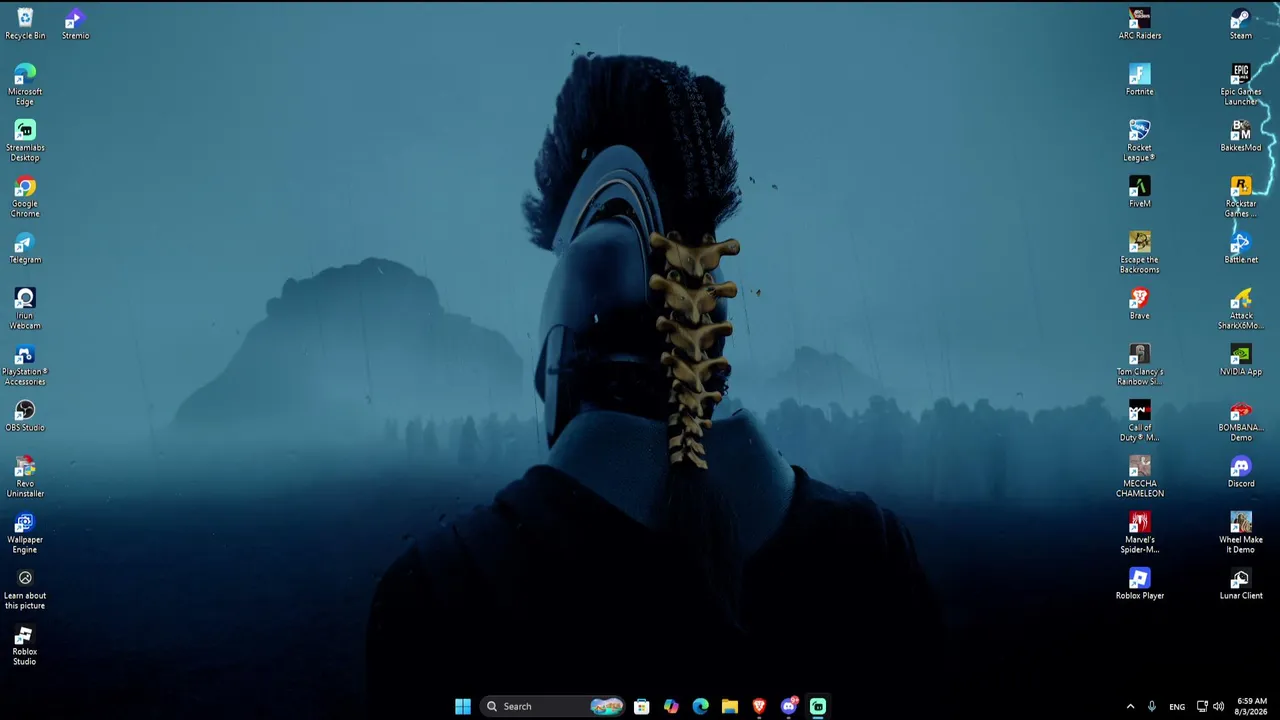Open the clock and date panel

pos(1252,706)
